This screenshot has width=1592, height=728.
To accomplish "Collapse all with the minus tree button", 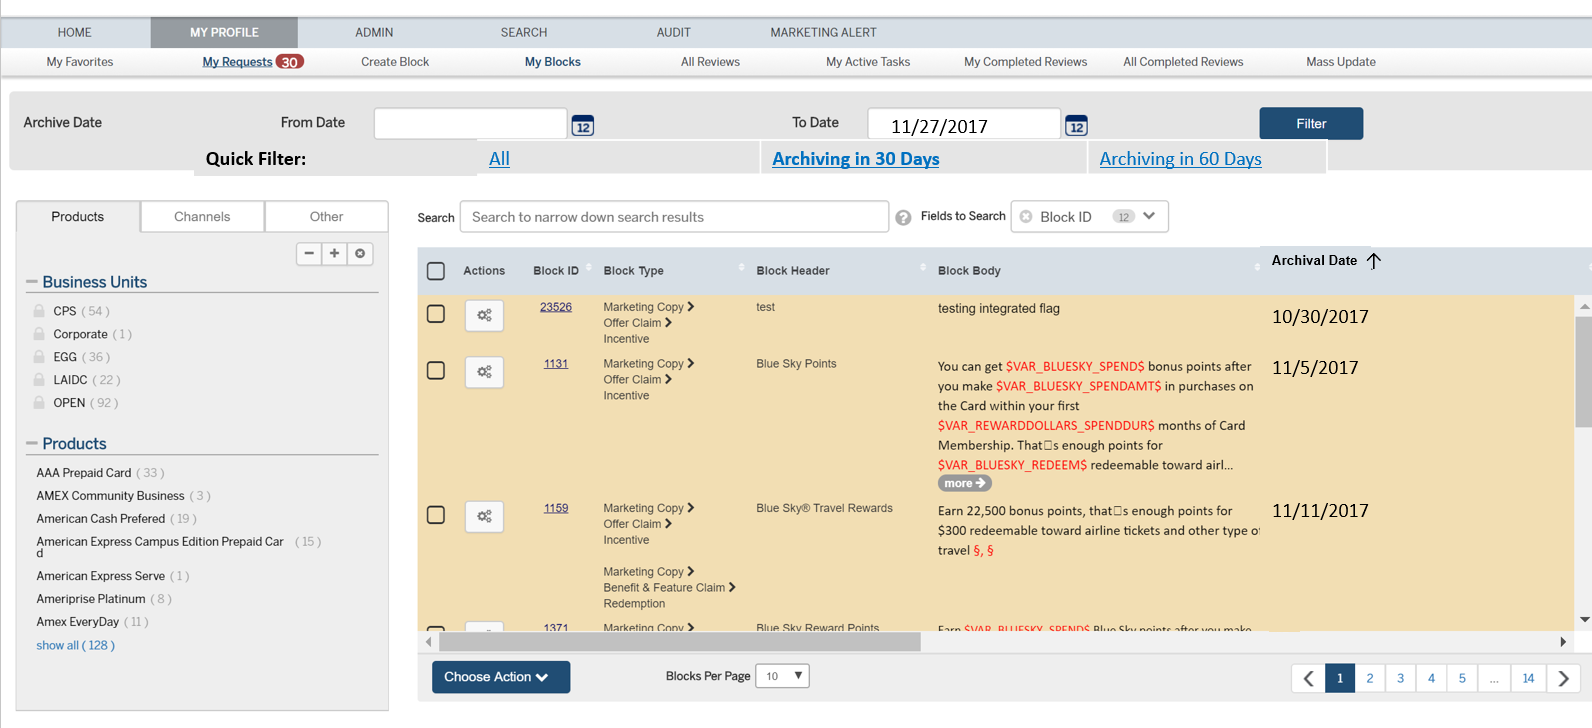I will (309, 253).
